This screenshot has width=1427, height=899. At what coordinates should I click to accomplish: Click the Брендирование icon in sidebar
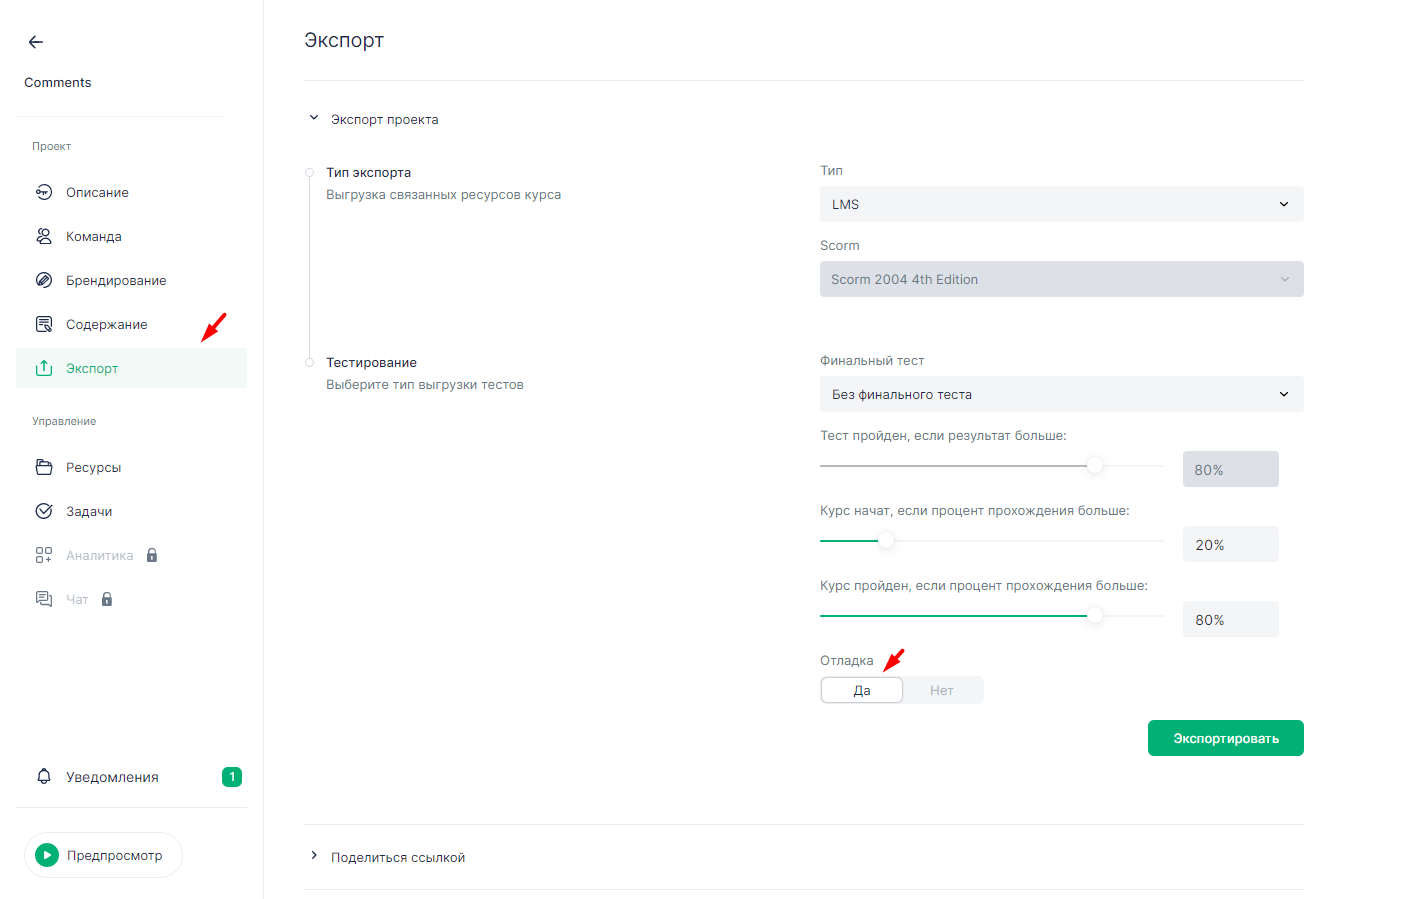click(x=44, y=280)
